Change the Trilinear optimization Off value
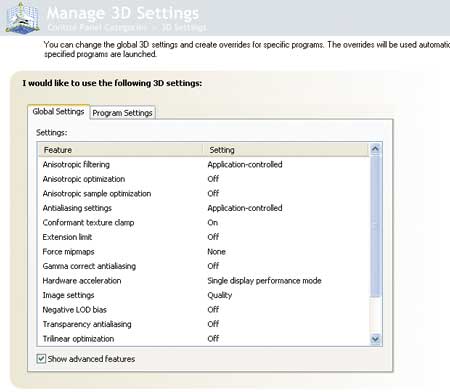Image resolution: width=450 pixels, height=392 pixels. 213,339
